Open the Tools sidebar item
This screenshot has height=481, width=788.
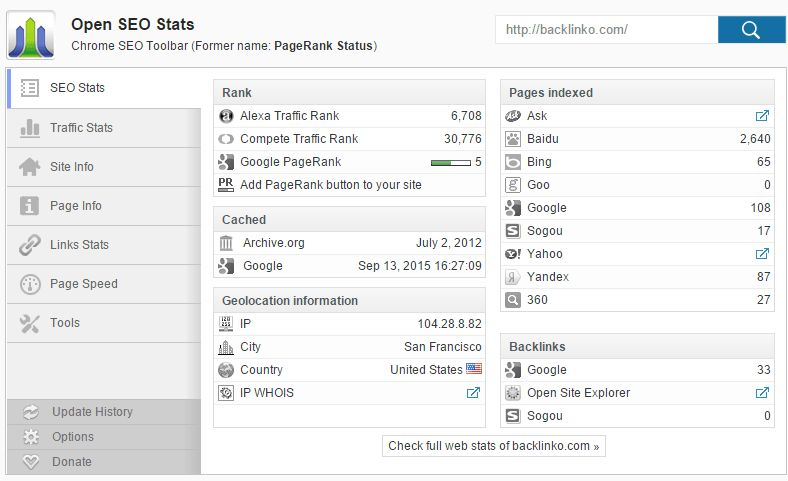(x=104, y=323)
